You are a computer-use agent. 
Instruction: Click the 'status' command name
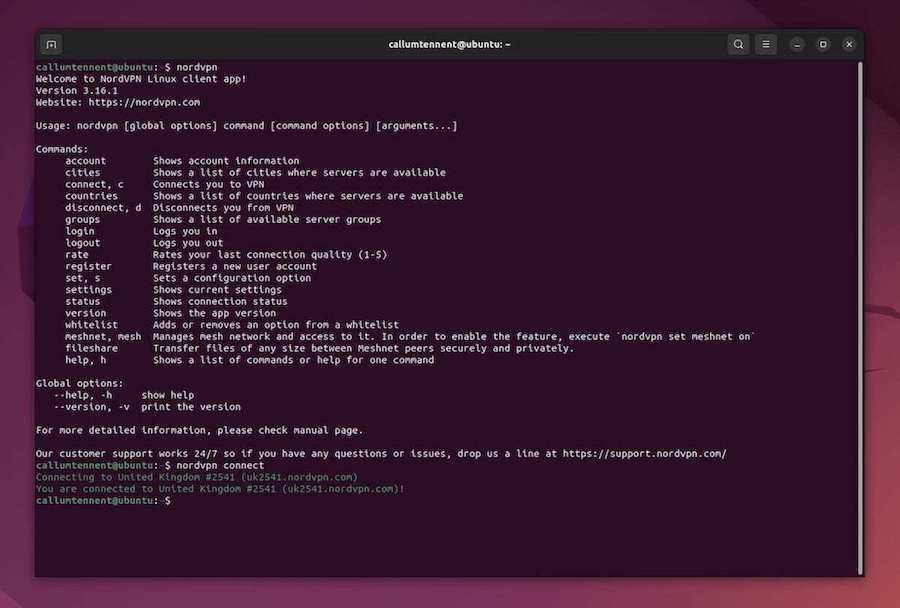point(83,301)
